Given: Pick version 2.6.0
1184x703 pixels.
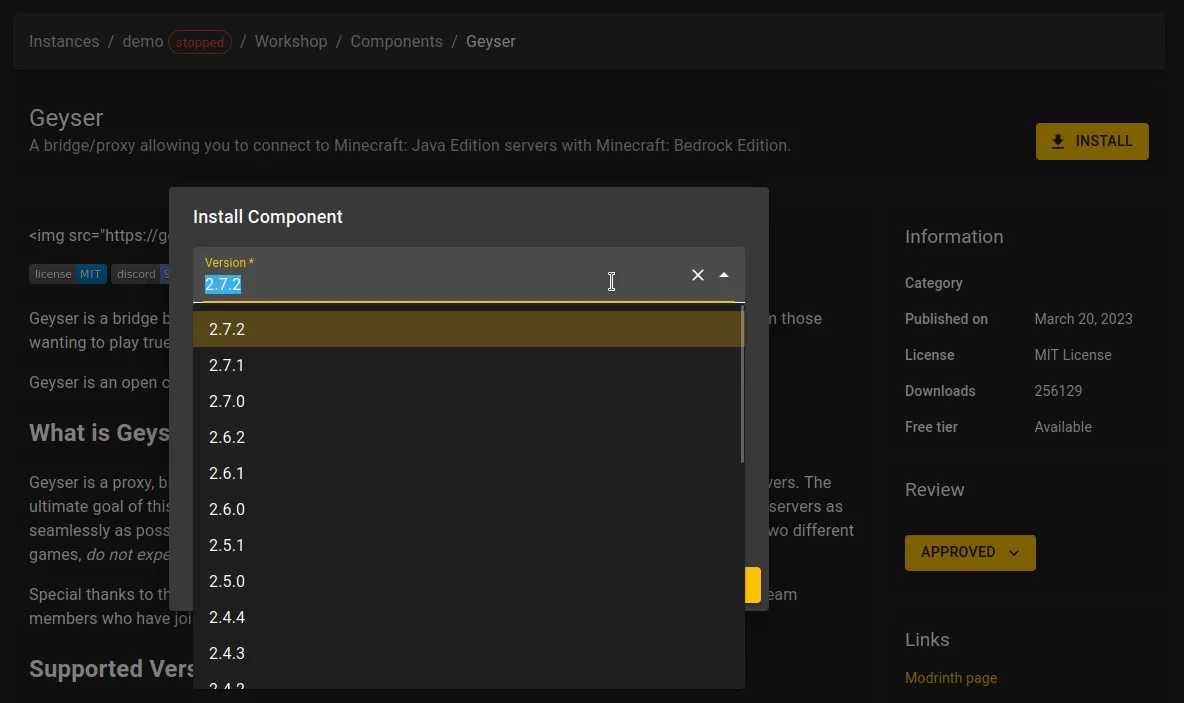Looking at the screenshot, I should point(467,509).
